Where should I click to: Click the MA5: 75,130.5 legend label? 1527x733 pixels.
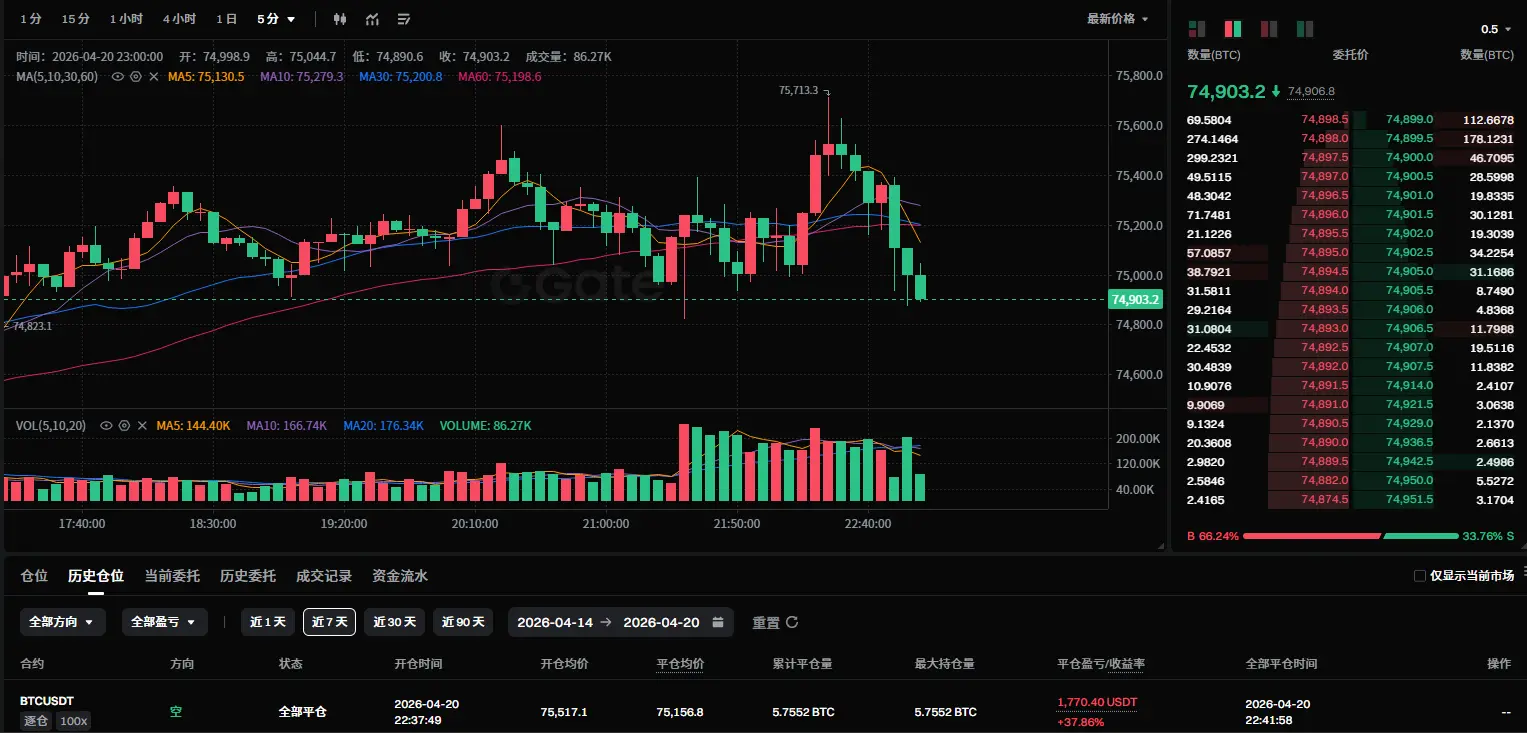pos(206,76)
